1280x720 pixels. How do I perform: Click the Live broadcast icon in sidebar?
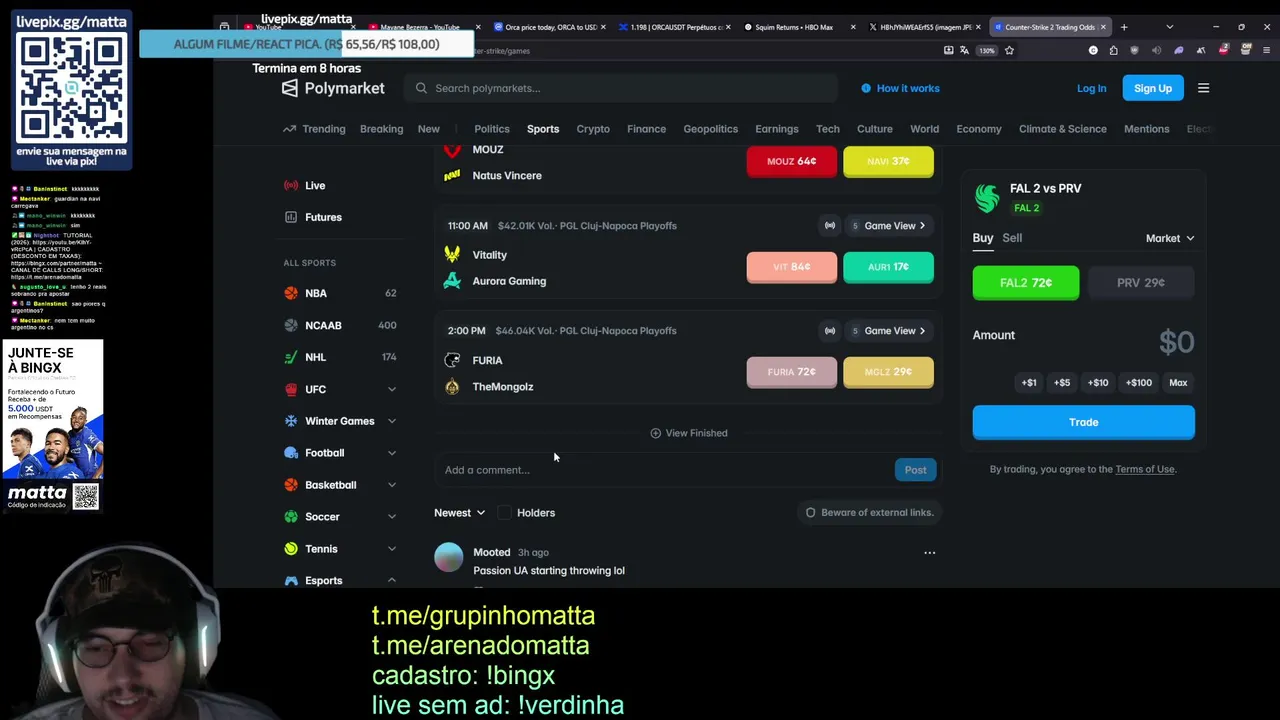[291, 185]
